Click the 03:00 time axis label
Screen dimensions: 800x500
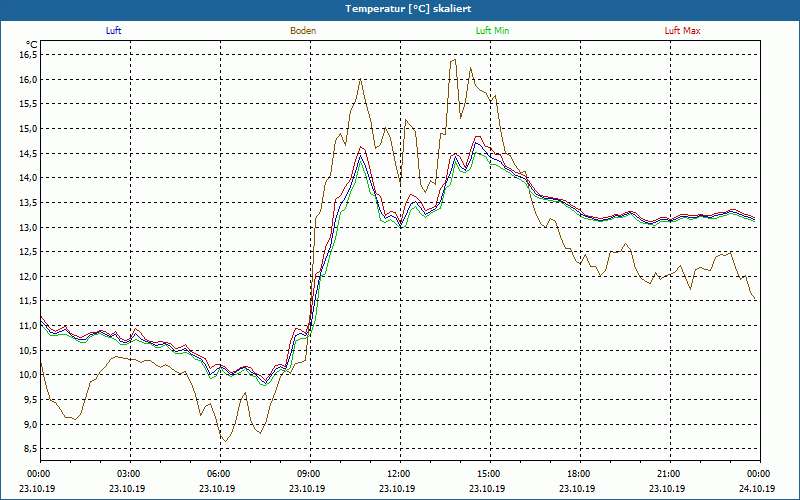131,474
